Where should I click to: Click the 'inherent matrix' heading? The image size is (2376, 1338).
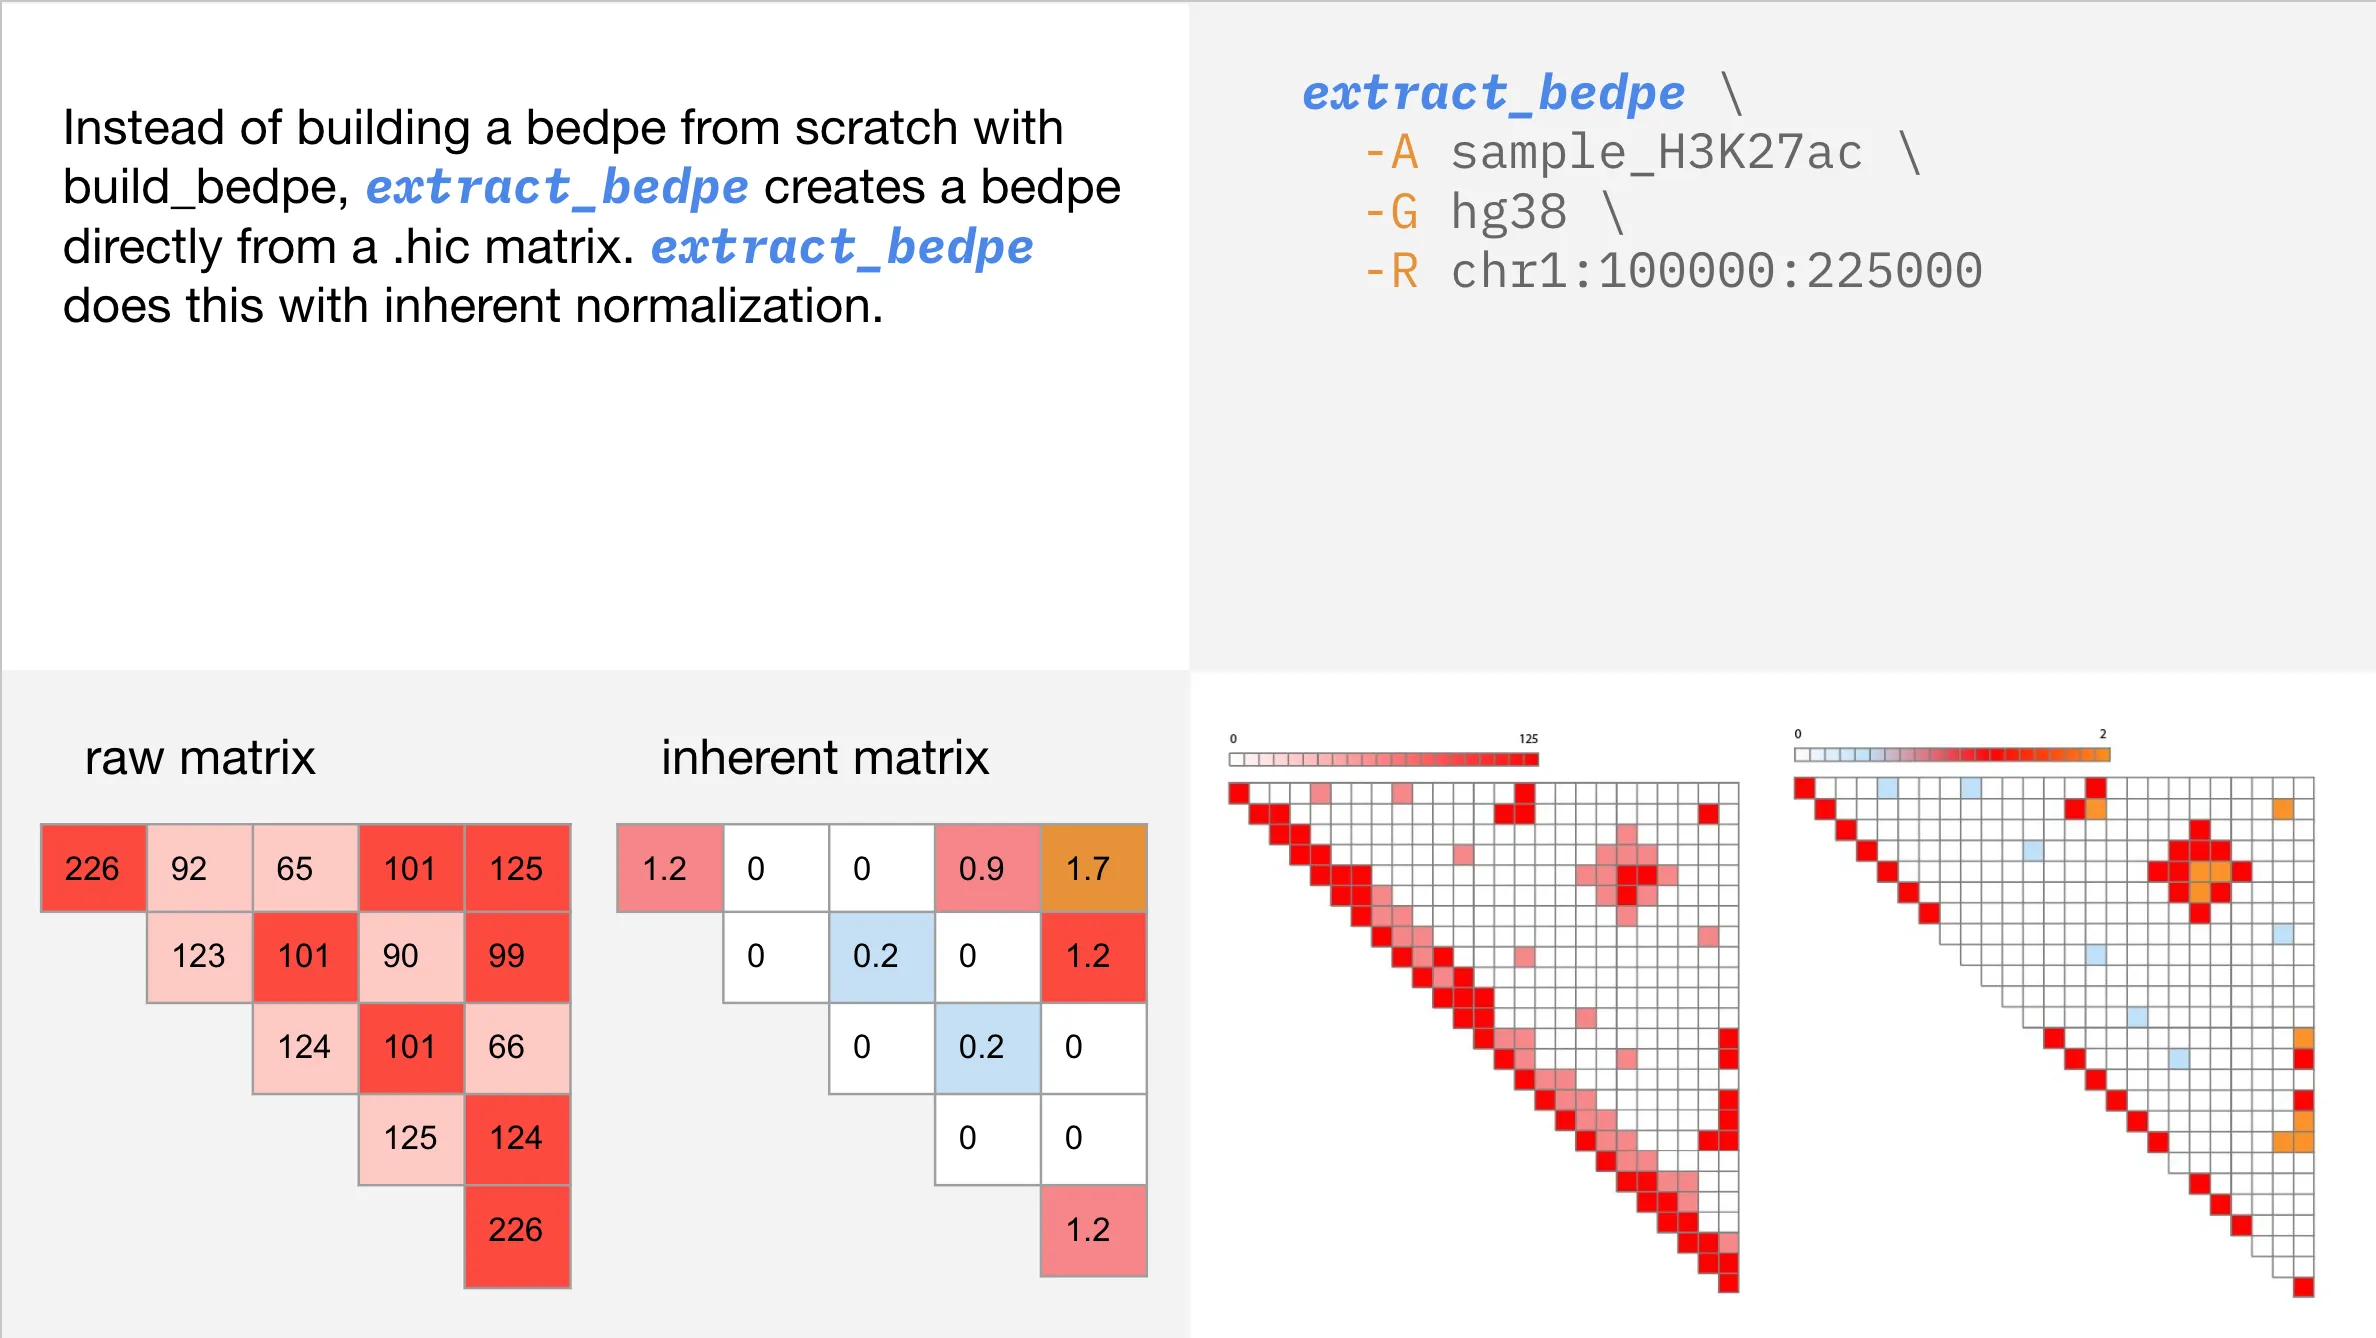pyautogui.click(x=825, y=757)
